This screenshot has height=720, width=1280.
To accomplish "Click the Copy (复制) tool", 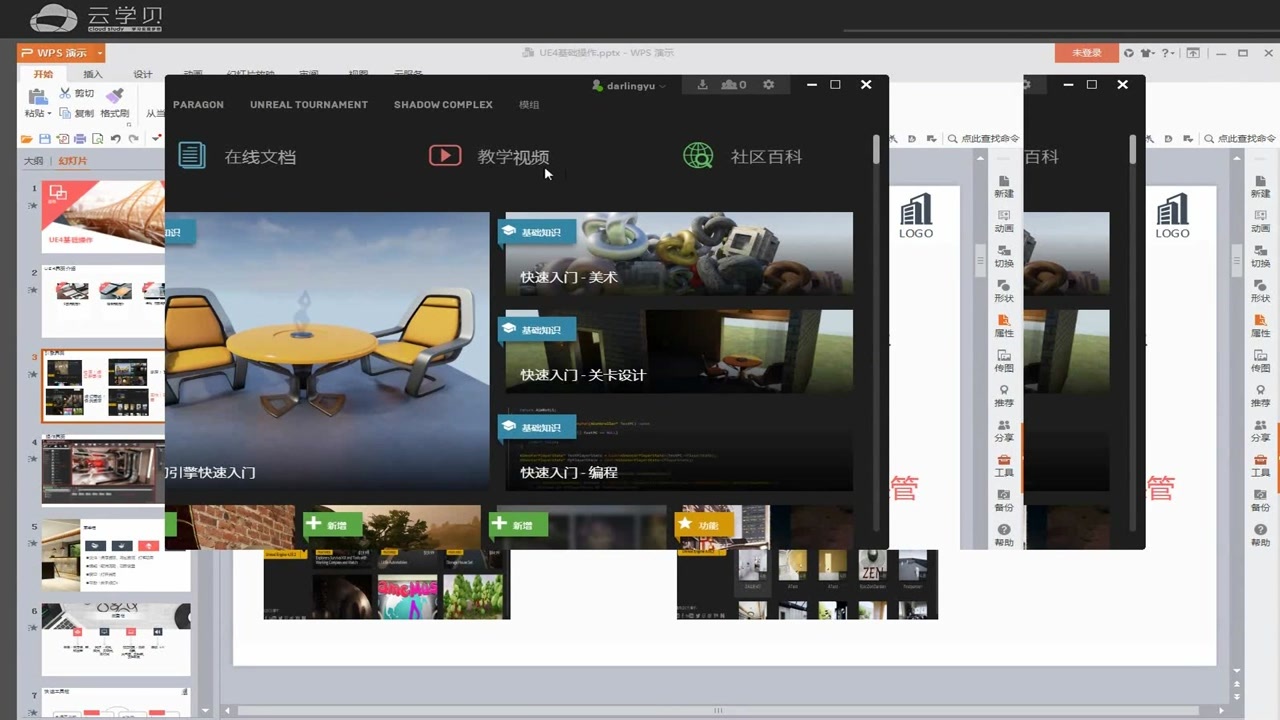I will [77, 113].
